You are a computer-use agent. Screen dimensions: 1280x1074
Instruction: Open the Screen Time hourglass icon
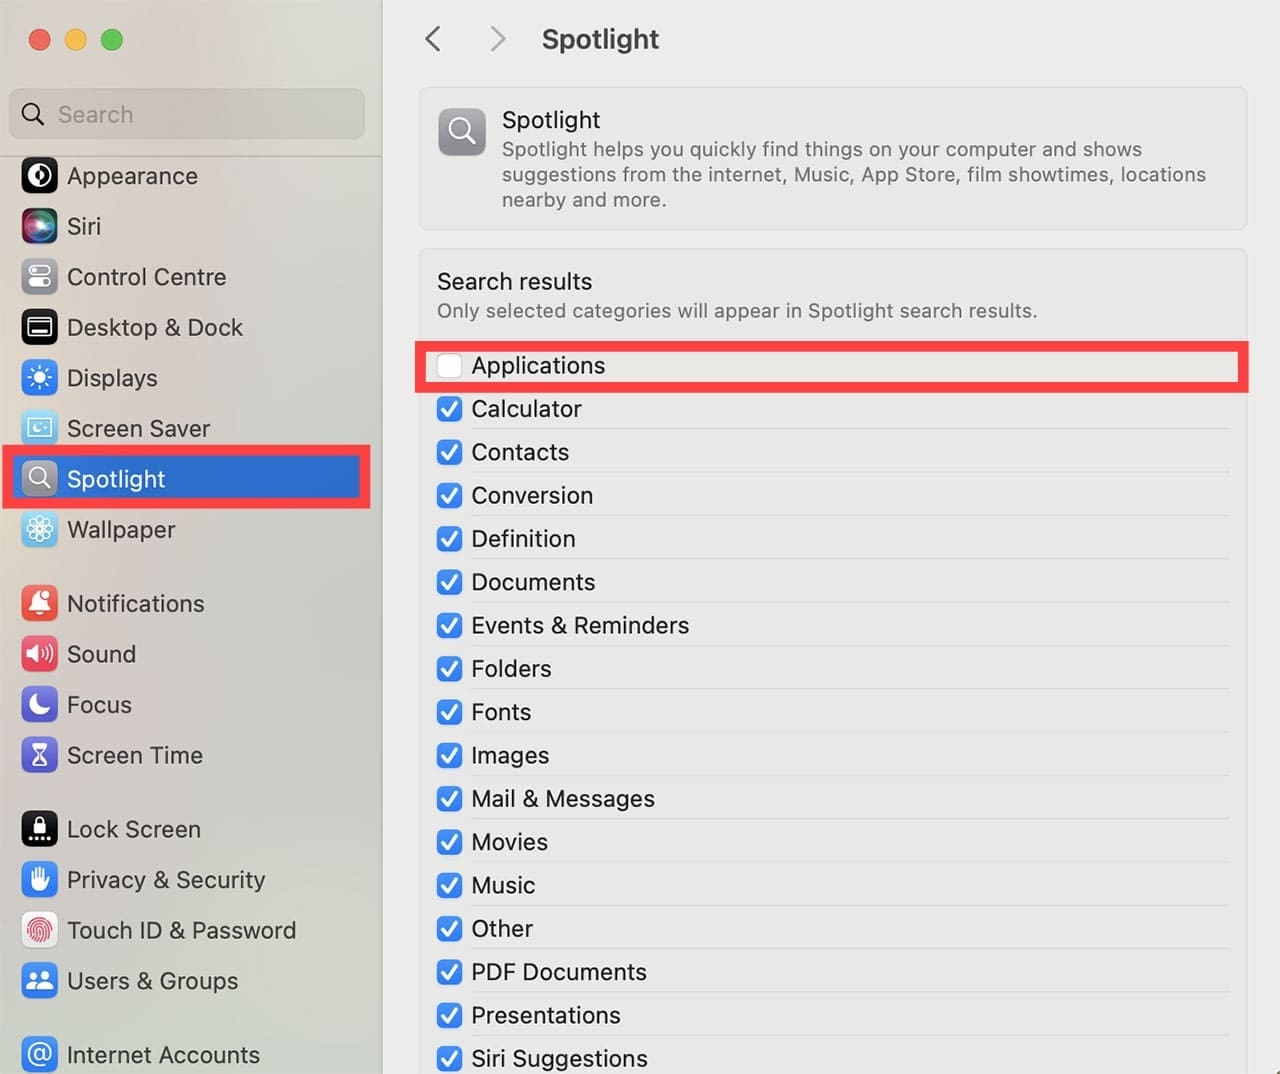point(40,755)
